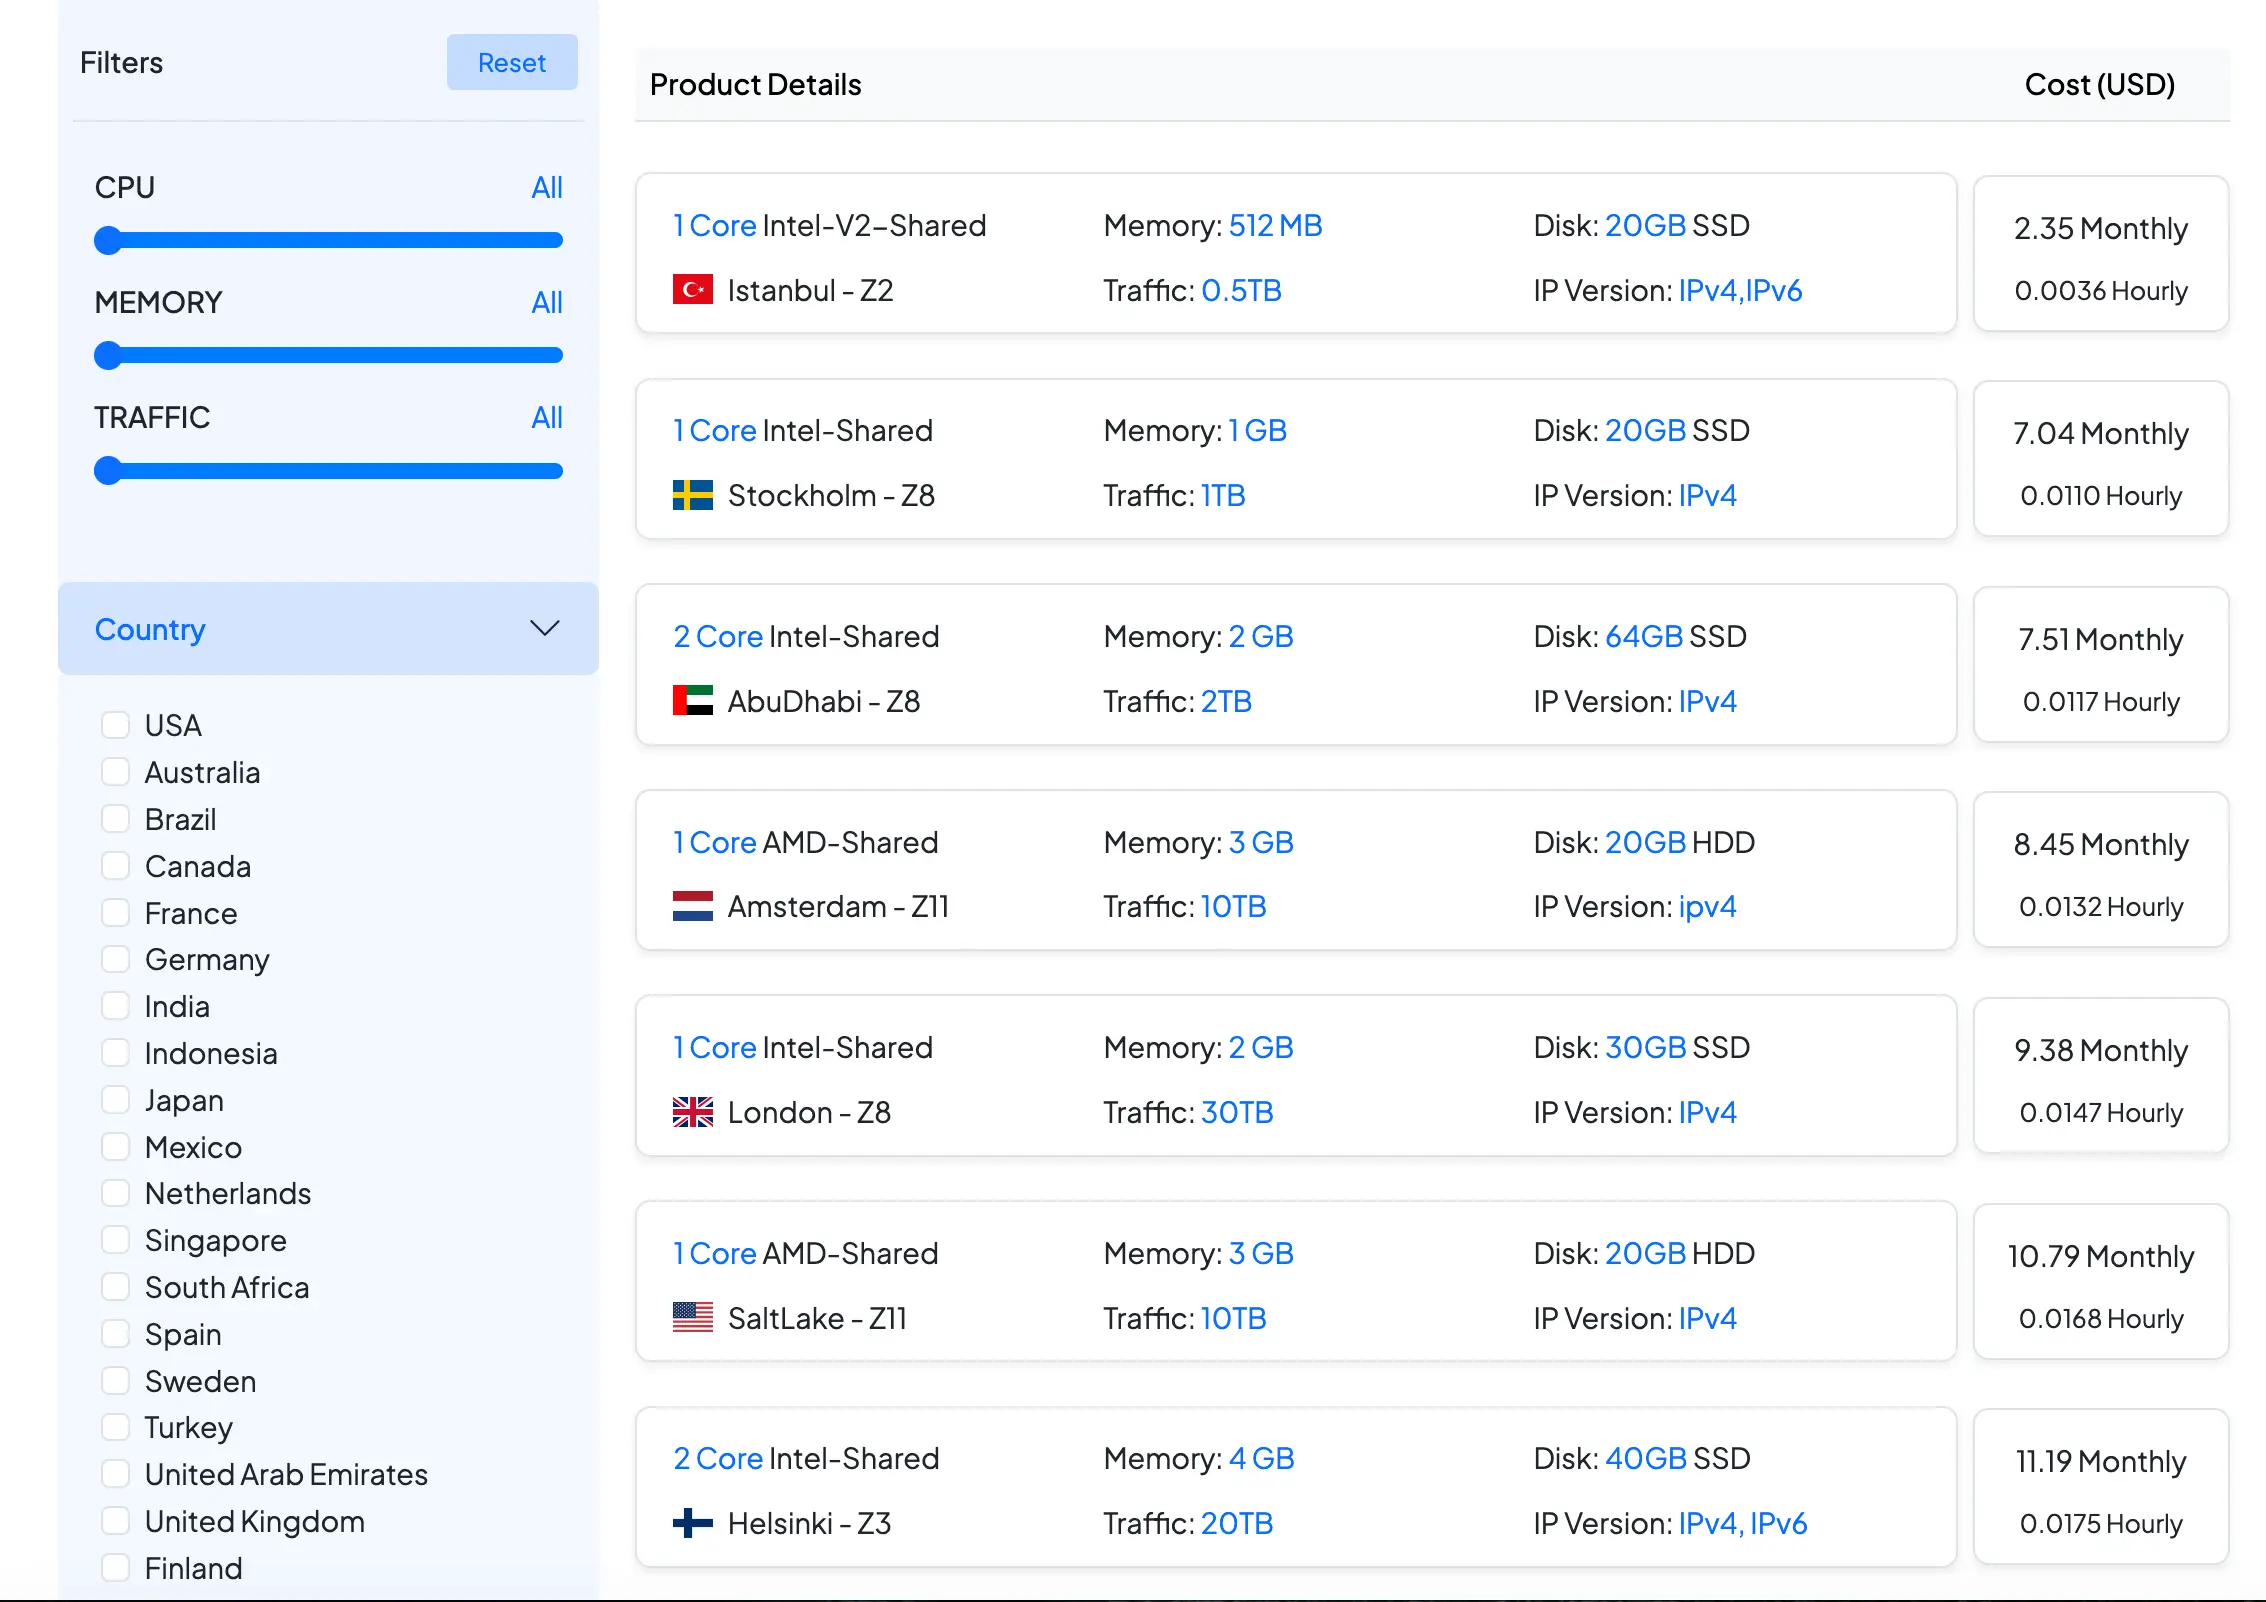The width and height of the screenshot is (2266, 1602).
Task: Click the Sweden flag beside Stockholm - Z8
Action: (x=692, y=495)
